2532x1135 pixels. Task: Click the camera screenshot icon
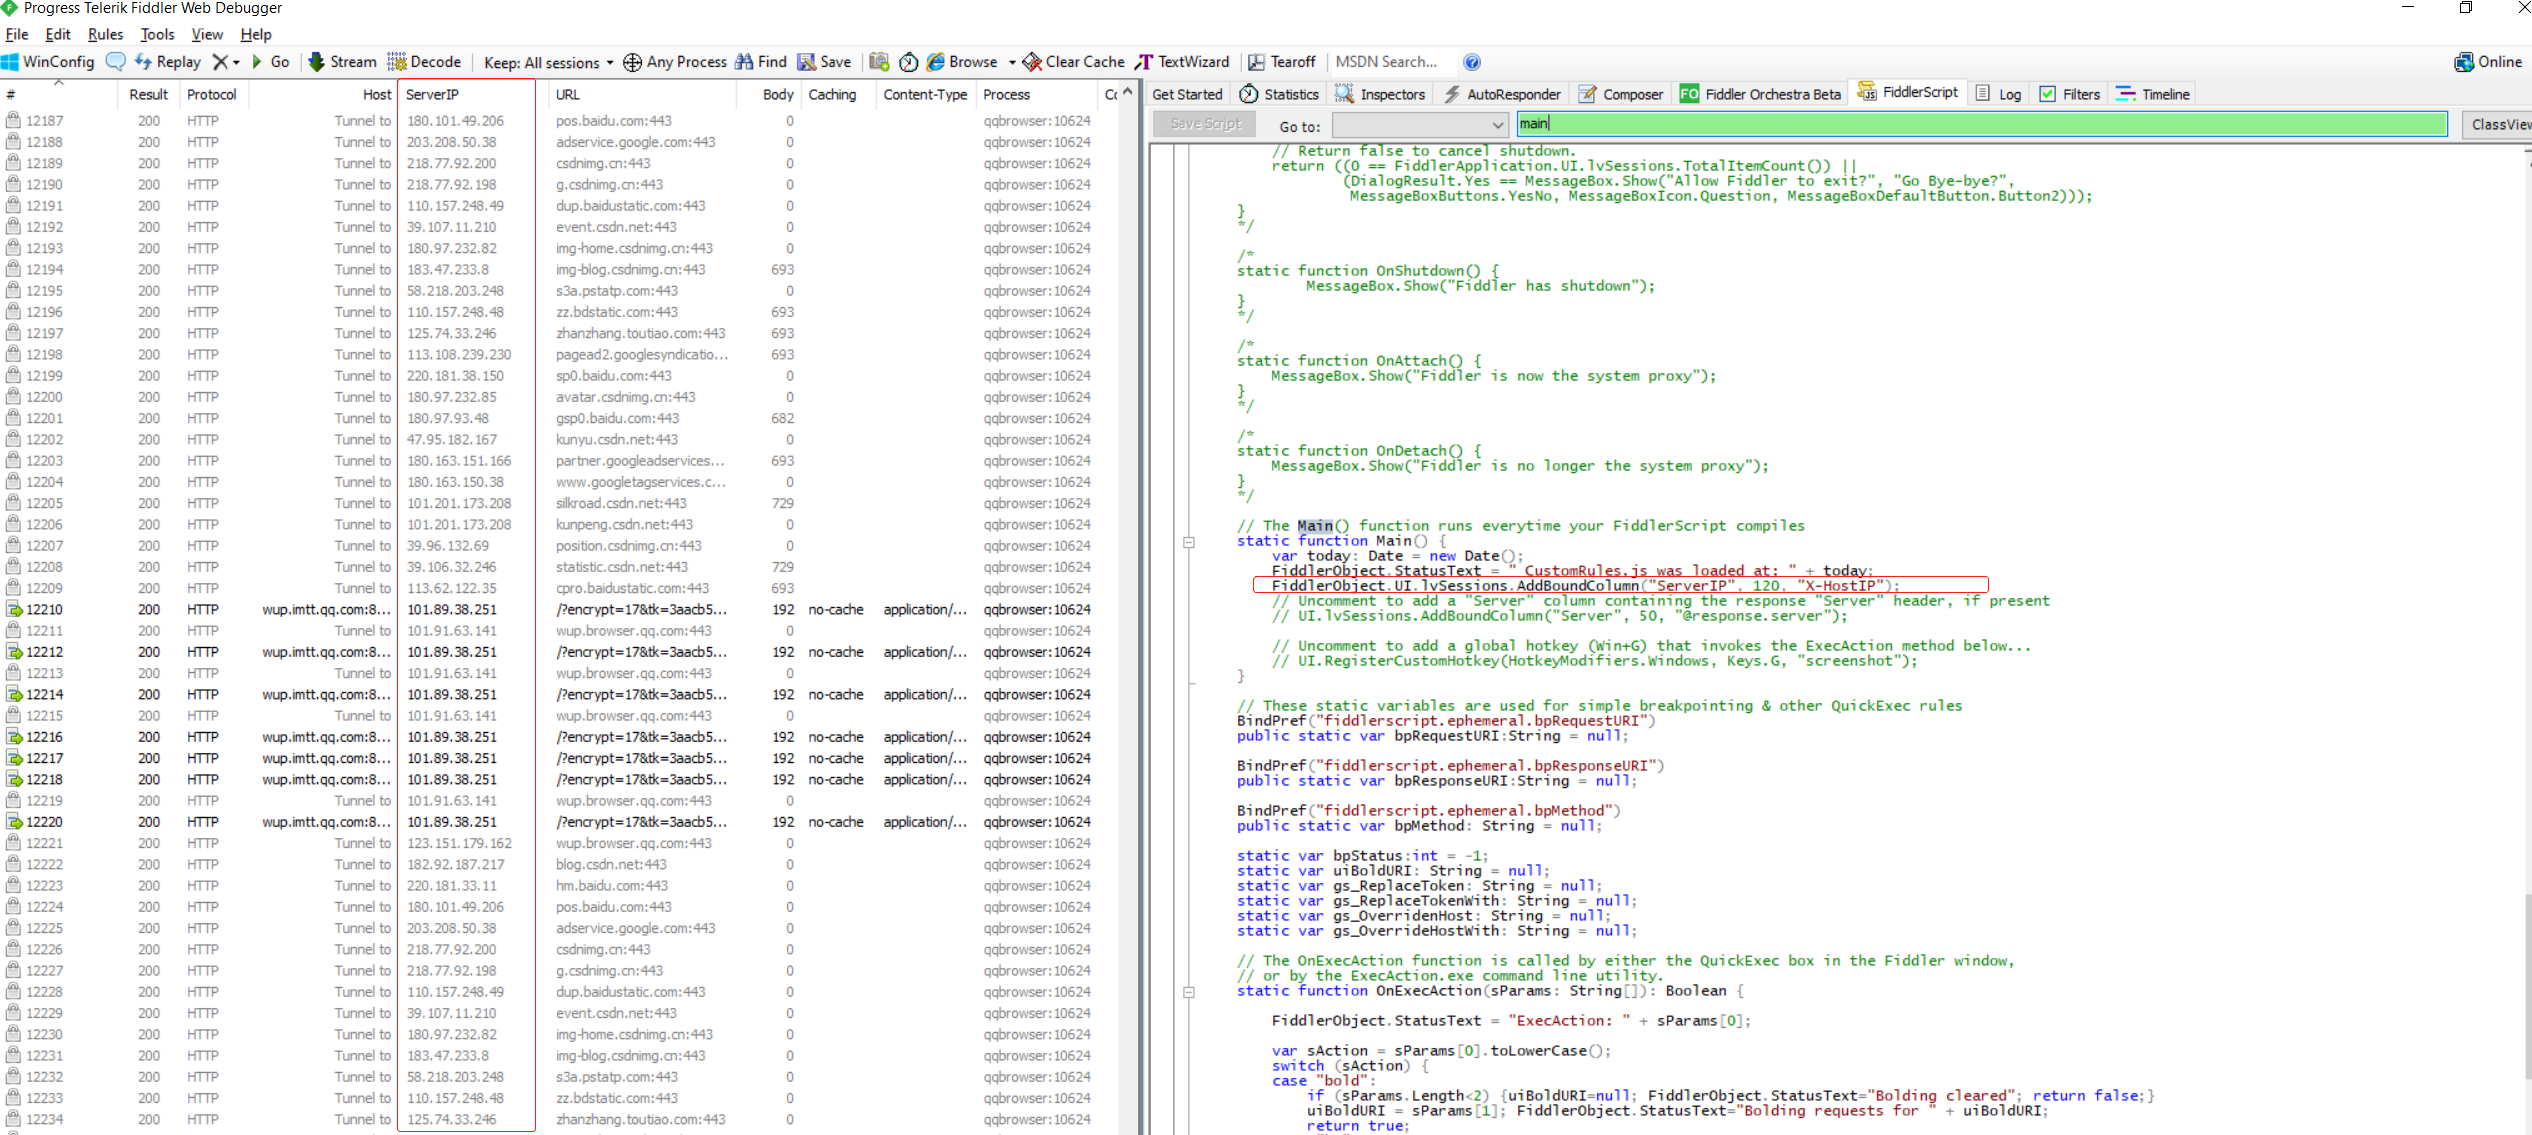(x=879, y=62)
